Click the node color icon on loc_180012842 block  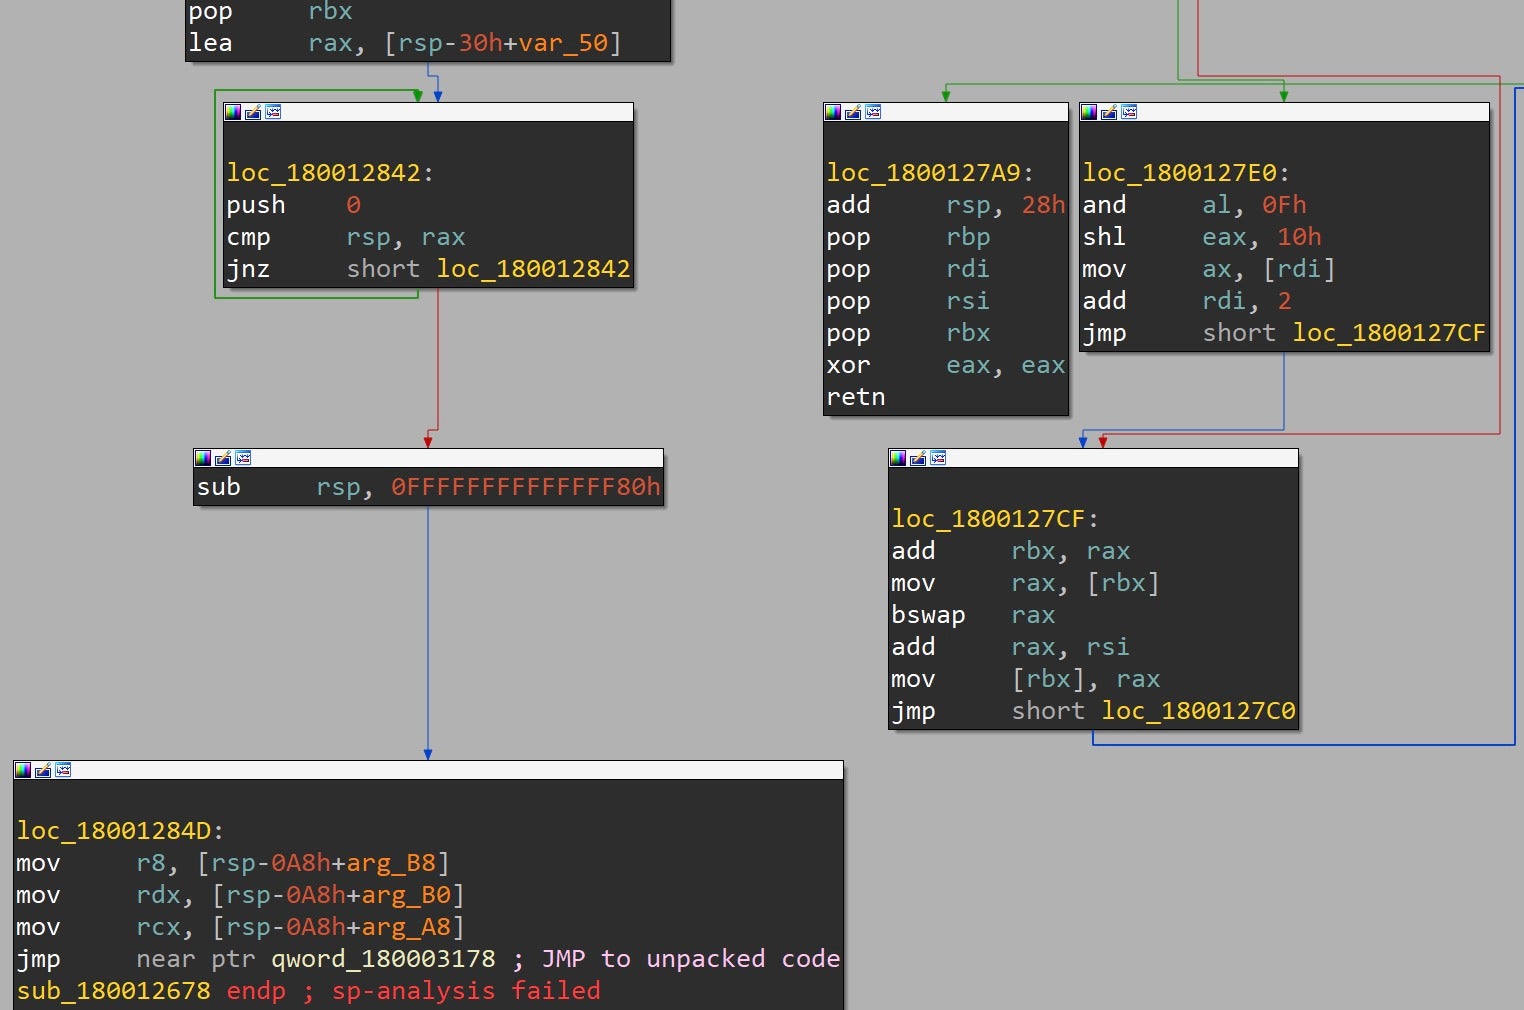point(233,112)
